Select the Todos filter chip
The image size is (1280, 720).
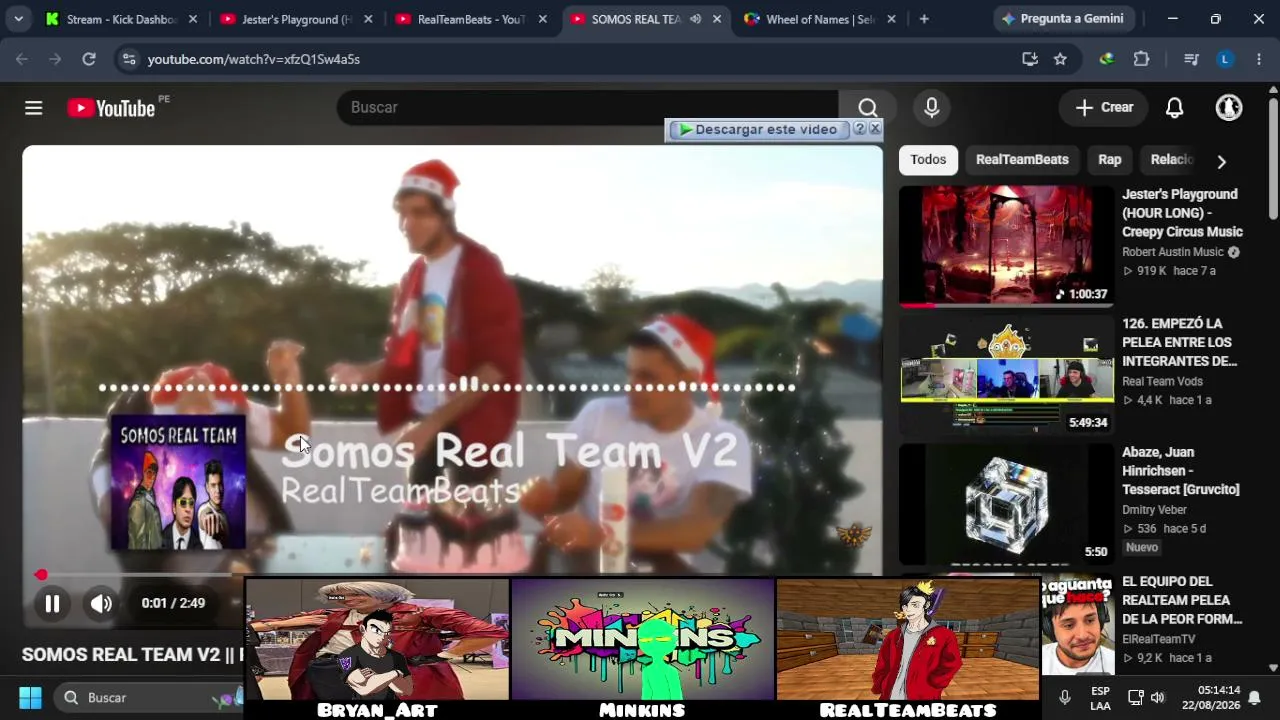click(928, 160)
